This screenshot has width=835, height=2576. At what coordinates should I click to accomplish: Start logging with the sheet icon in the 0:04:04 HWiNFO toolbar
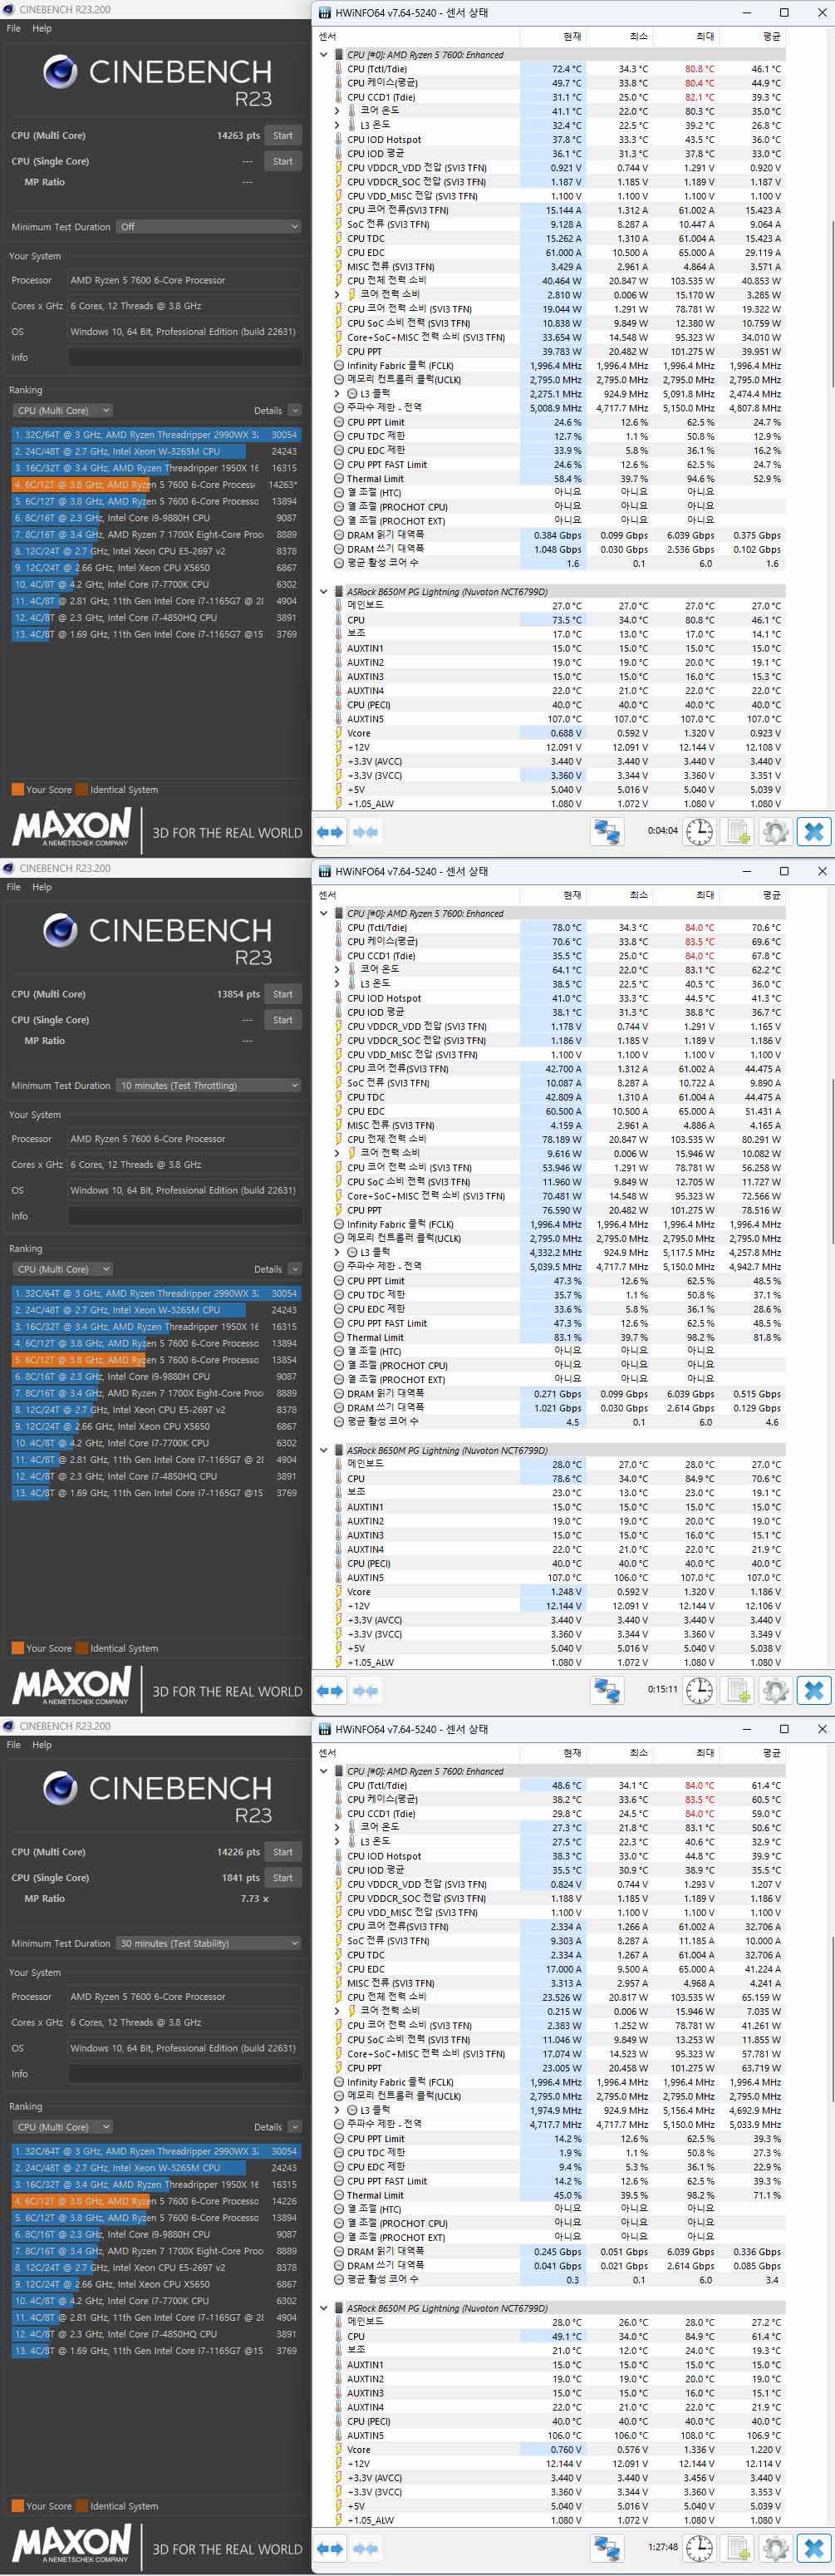click(738, 831)
